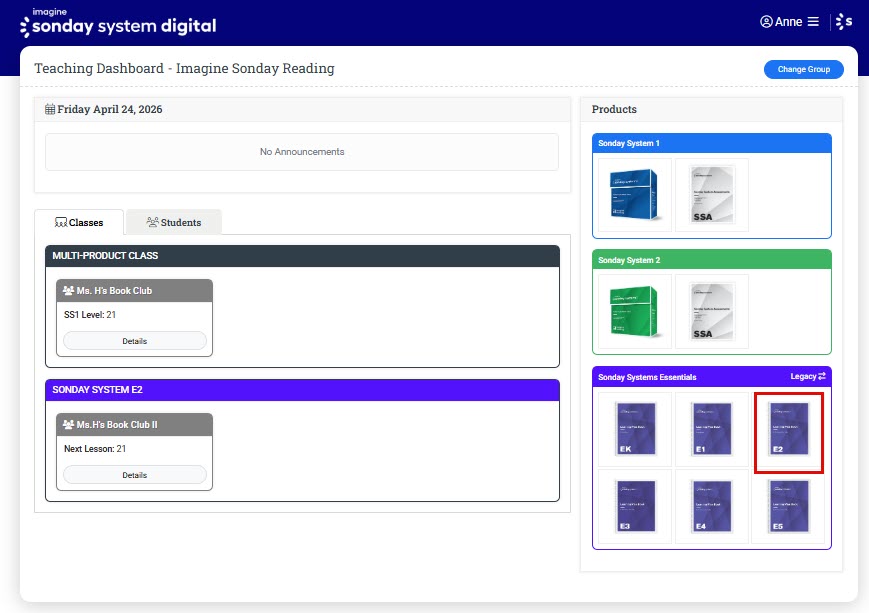Open the E3 Essentials book

pyautogui.click(x=635, y=506)
